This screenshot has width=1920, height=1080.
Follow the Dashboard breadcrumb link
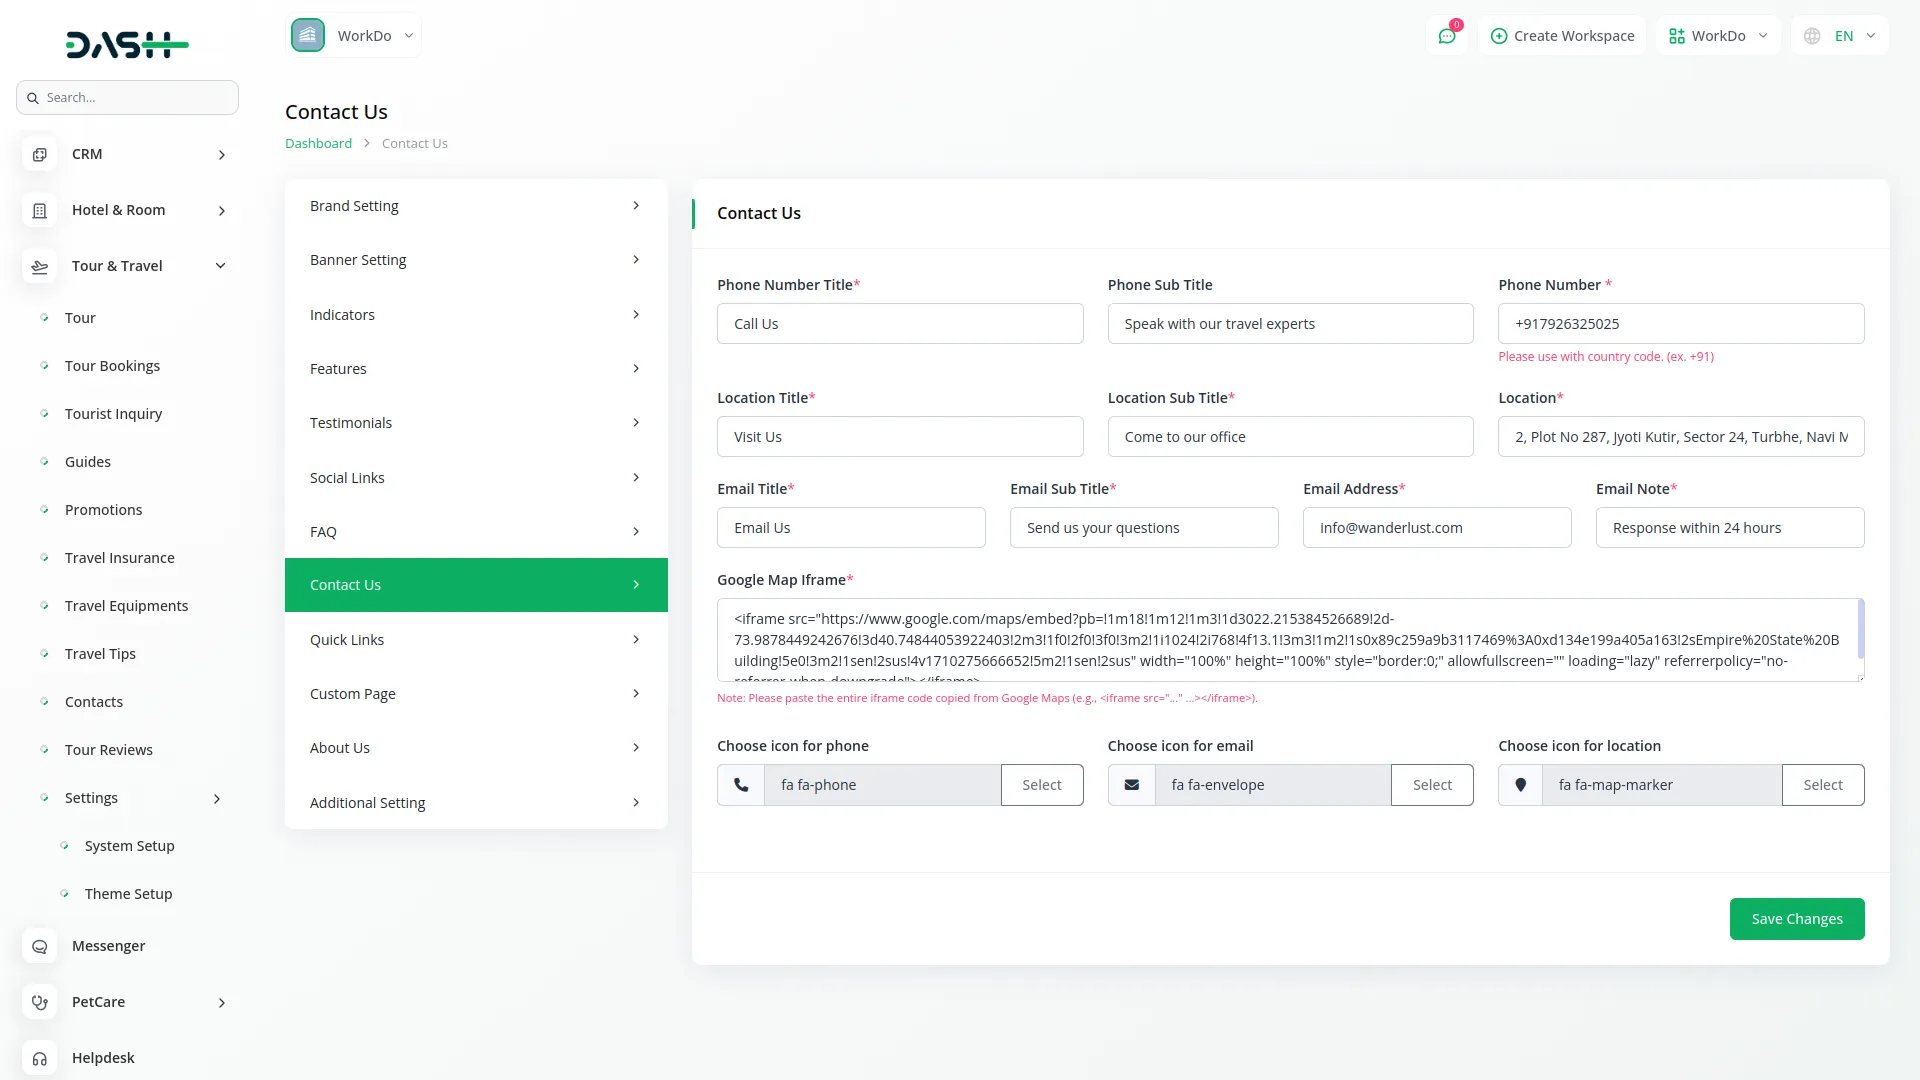tap(318, 143)
